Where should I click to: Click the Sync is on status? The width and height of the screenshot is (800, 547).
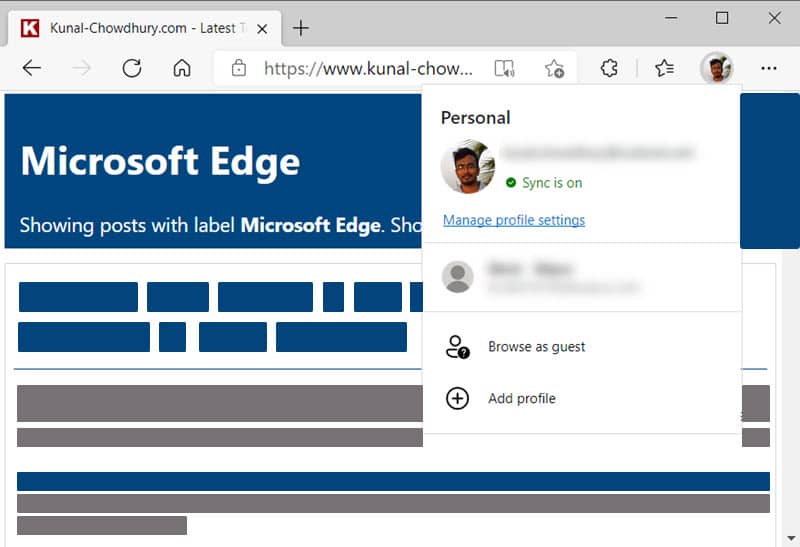pyautogui.click(x=552, y=183)
